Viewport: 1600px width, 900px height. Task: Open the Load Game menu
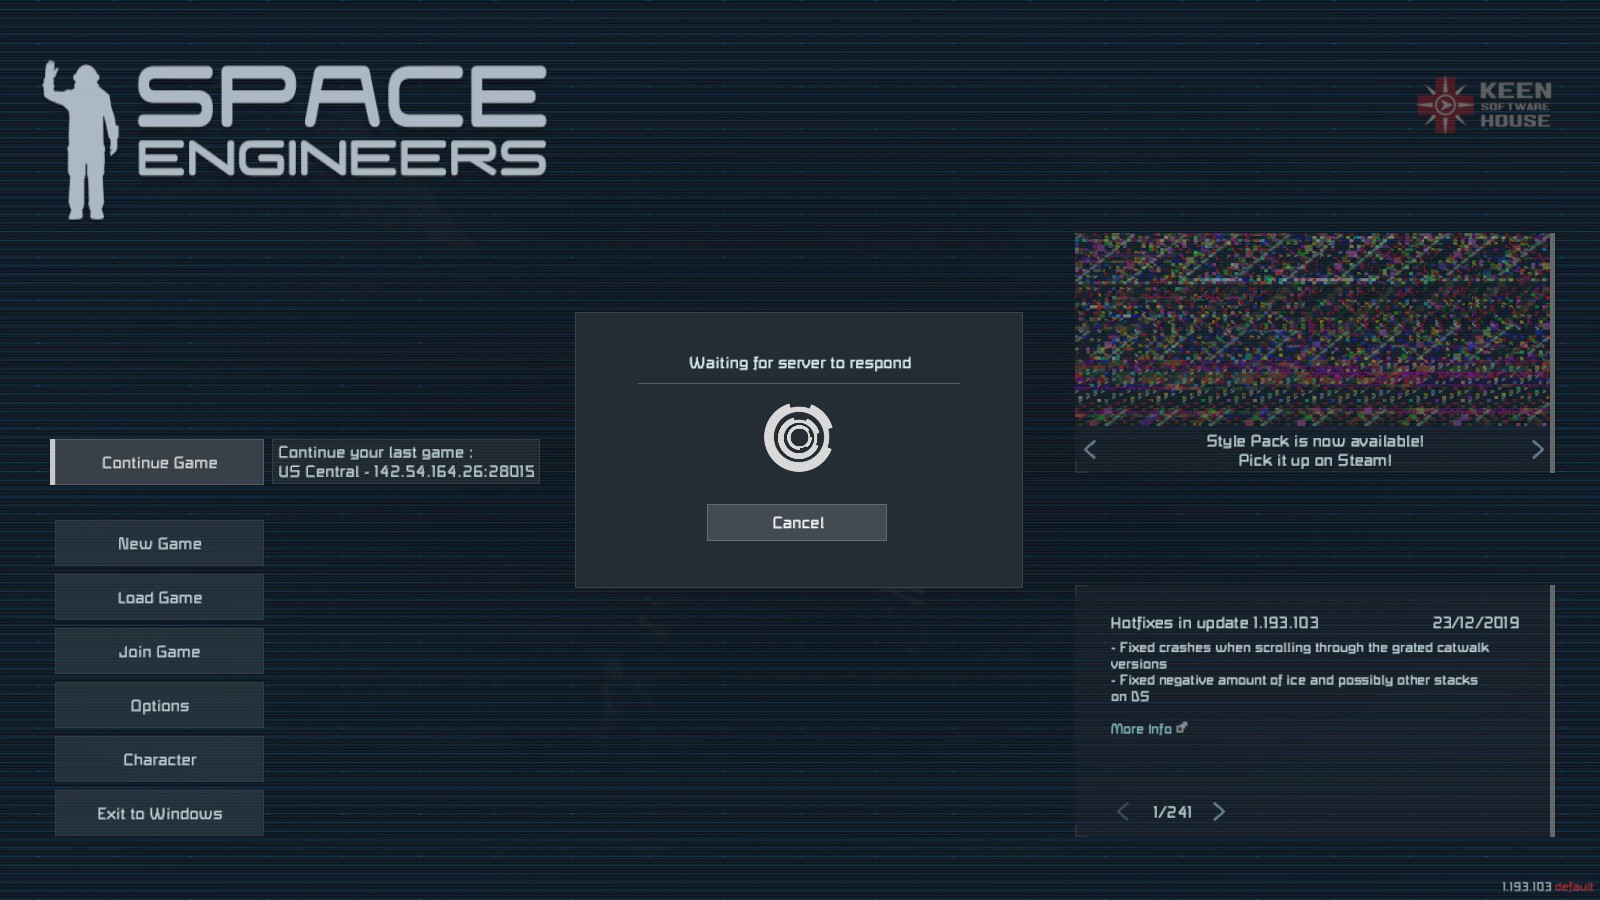(x=159, y=597)
